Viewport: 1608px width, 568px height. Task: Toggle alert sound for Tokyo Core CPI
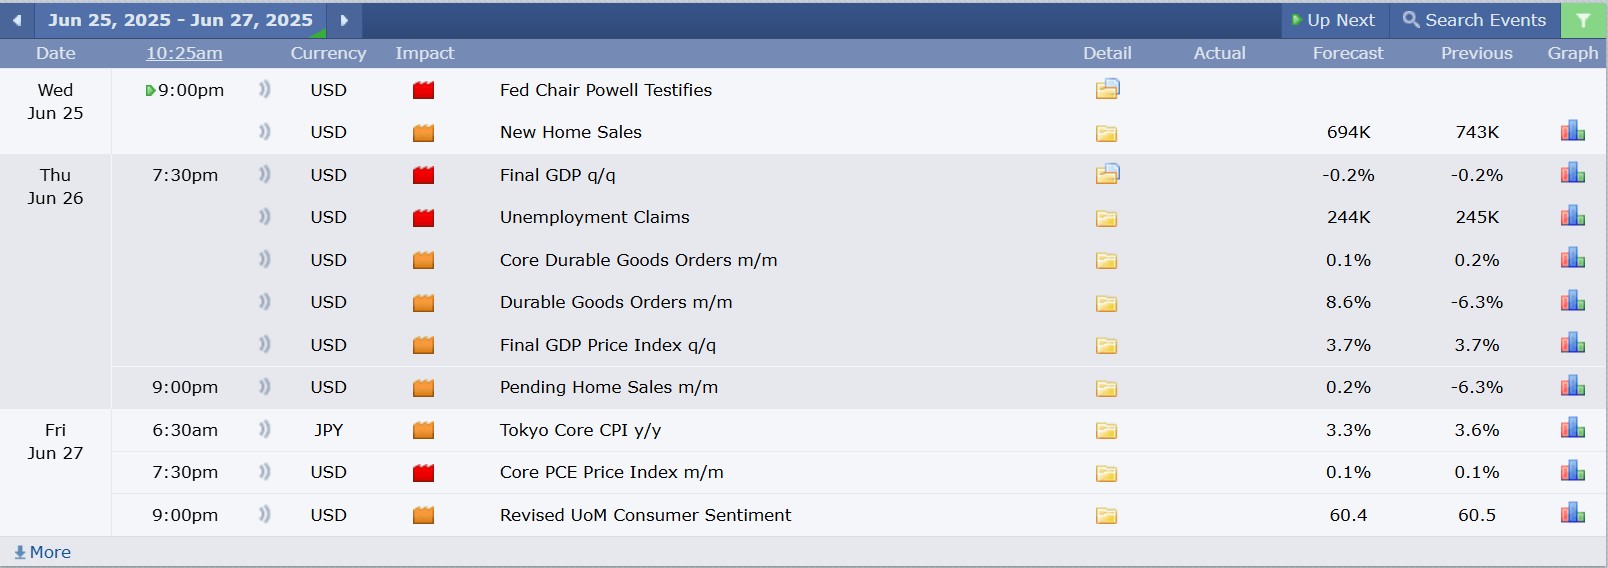tap(264, 429)
